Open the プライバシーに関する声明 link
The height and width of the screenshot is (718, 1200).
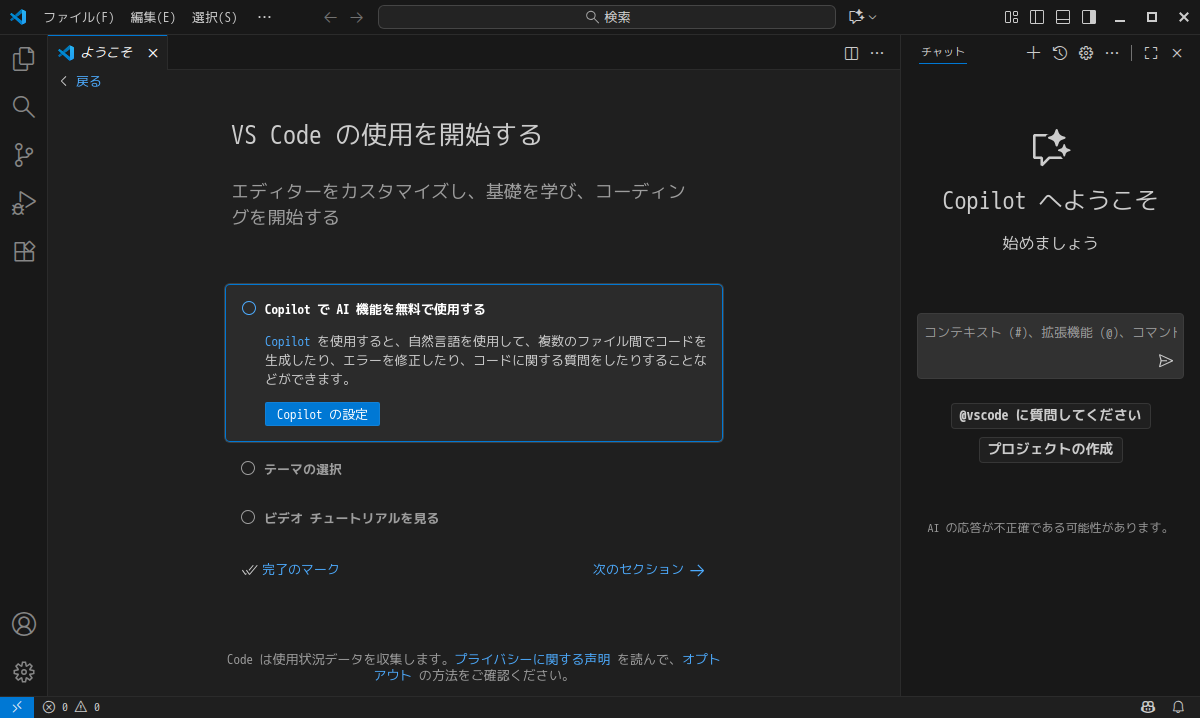pyautogui.click(x=532, y=659)
